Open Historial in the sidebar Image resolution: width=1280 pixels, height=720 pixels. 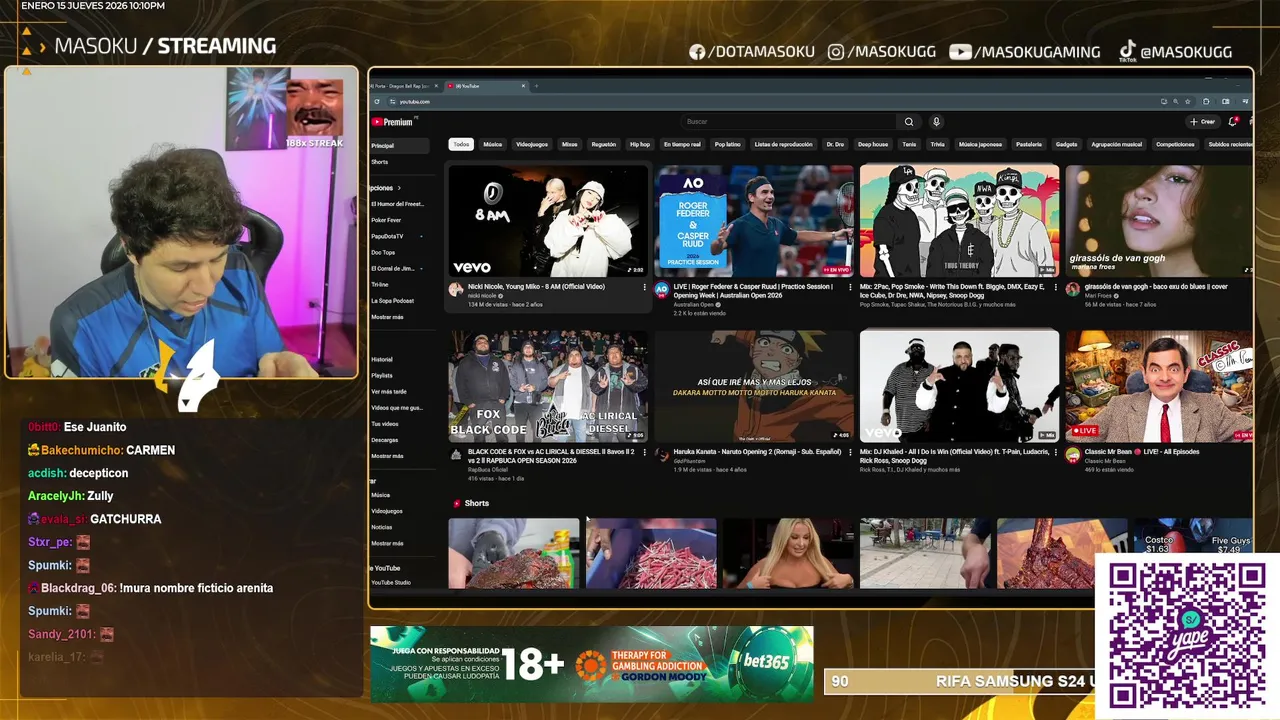(x=382, y=359)
